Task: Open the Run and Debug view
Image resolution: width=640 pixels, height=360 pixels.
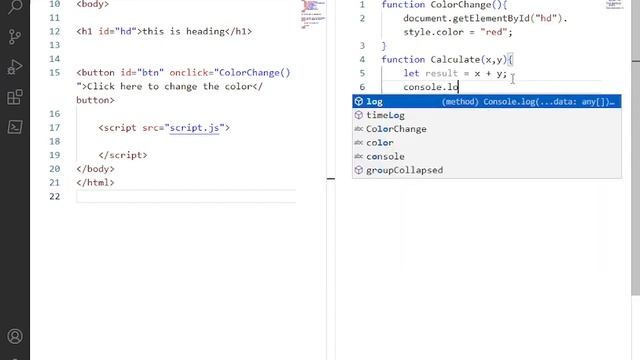Action: (15, 67)
